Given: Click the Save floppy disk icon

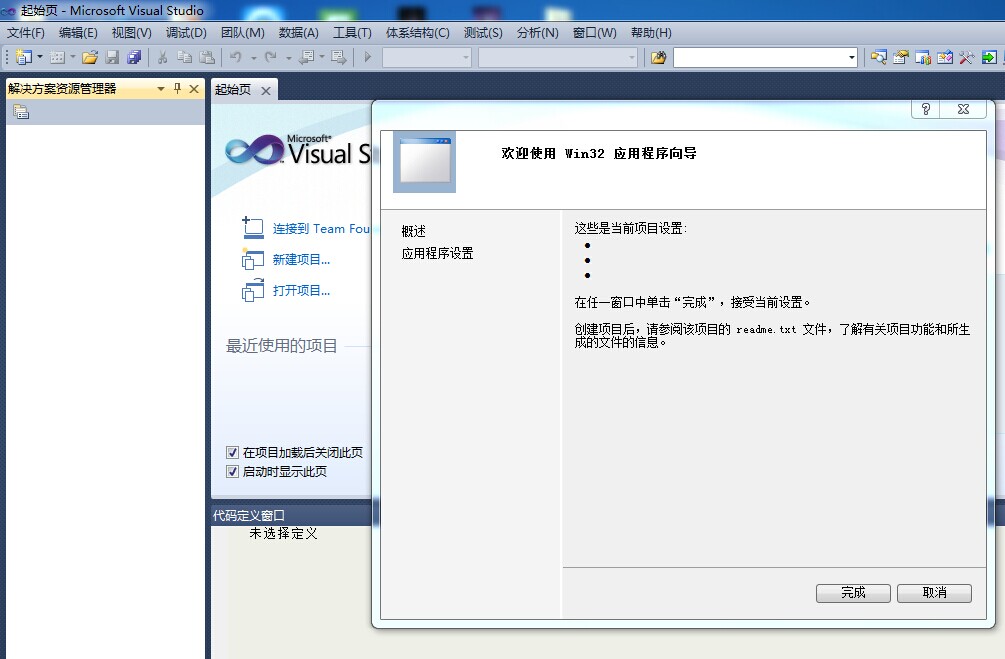Looking at the screenshot, I should click(x=112, y=57).
